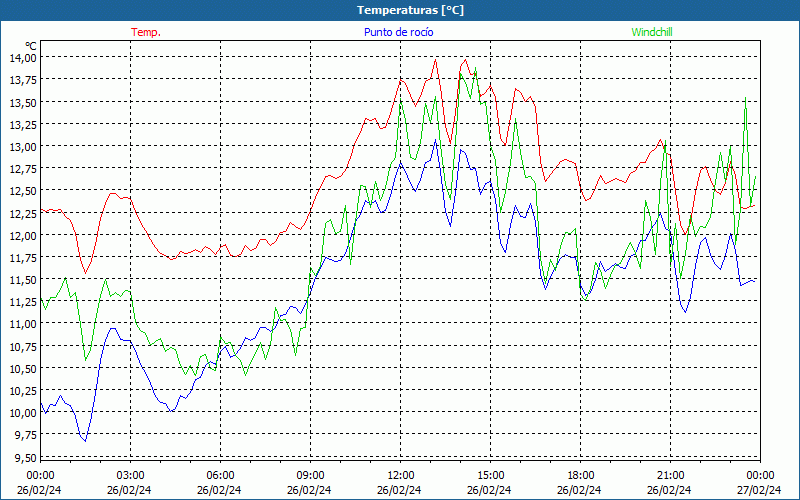This screenshot has height=500, width=800.
Task: Click the 11,50 y-axis value
Action: click(x=23, y=280)
